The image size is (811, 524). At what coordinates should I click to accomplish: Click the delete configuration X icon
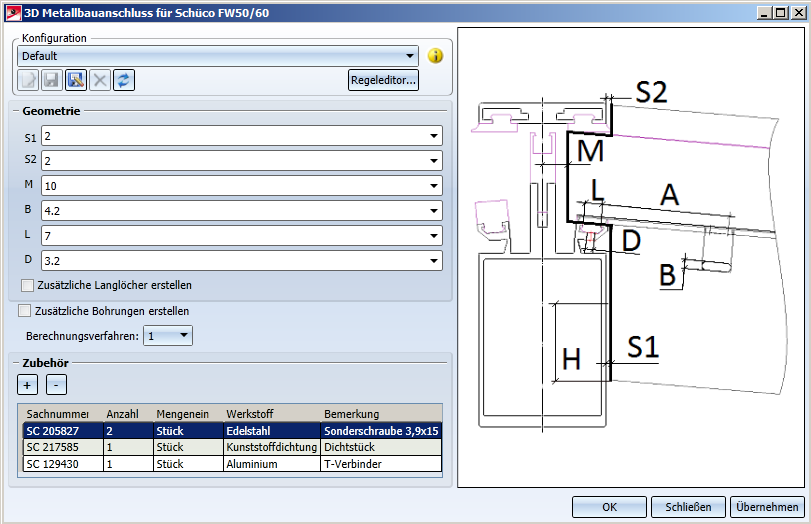tap(100, 80)
